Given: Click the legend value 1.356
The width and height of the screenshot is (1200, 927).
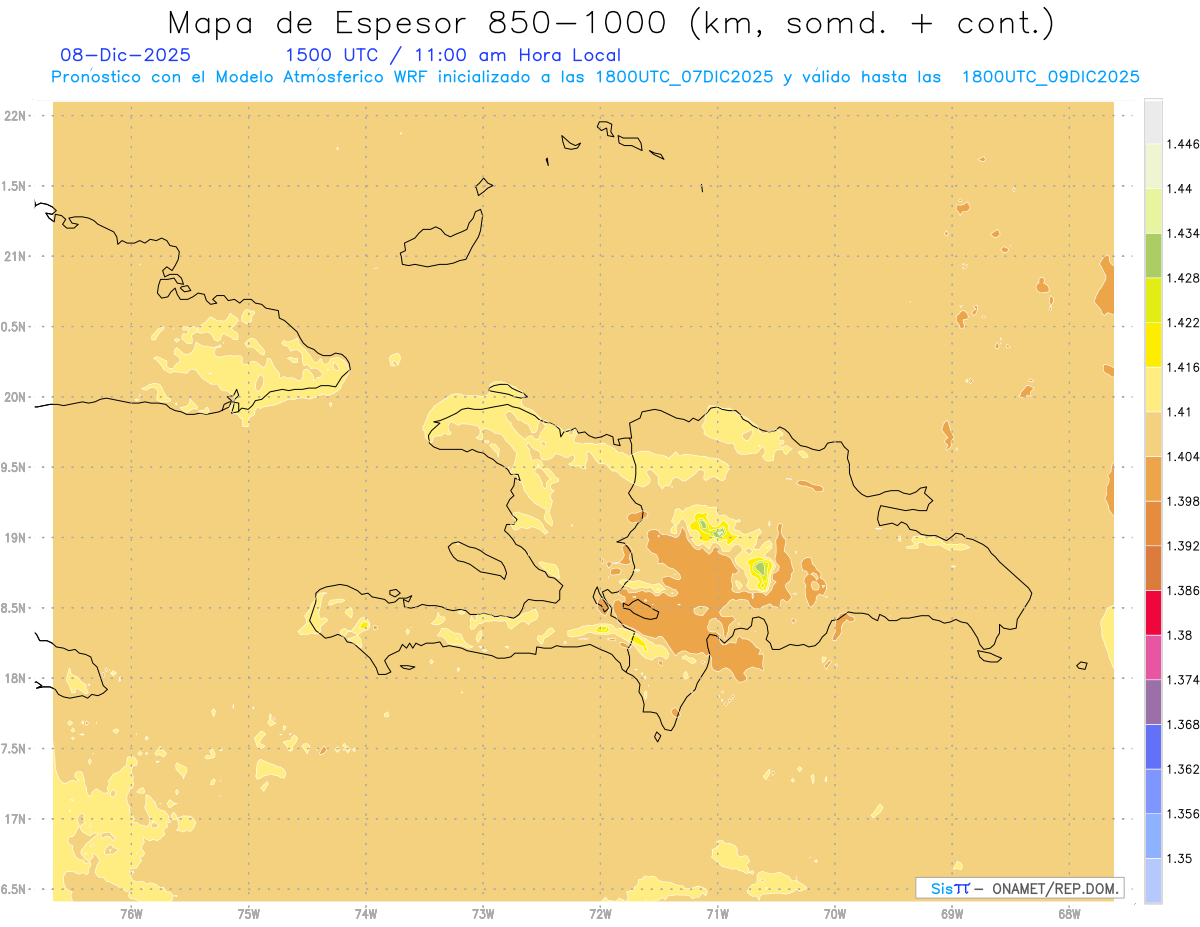Looking at the screenshot, I should [x=1185, y=814].
